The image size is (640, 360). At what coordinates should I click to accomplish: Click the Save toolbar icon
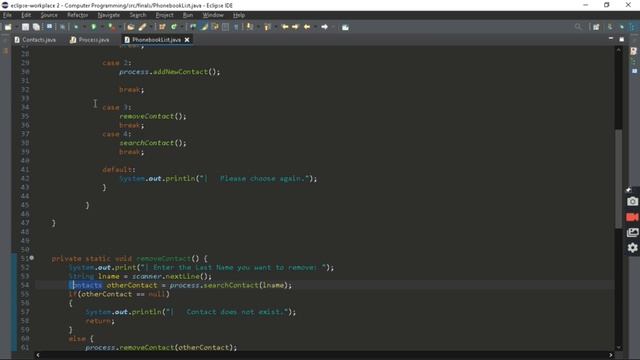point(25,27)
